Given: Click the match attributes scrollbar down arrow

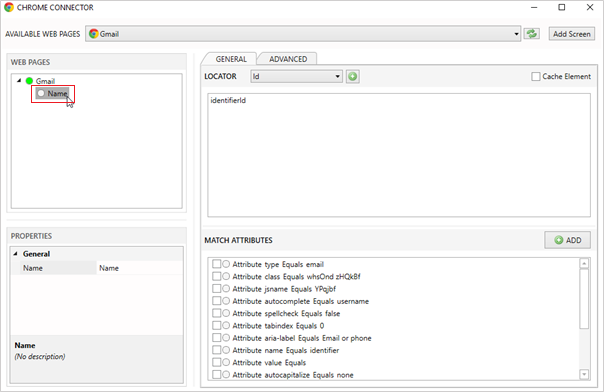Looking at the screenshot, I should 584,374.
